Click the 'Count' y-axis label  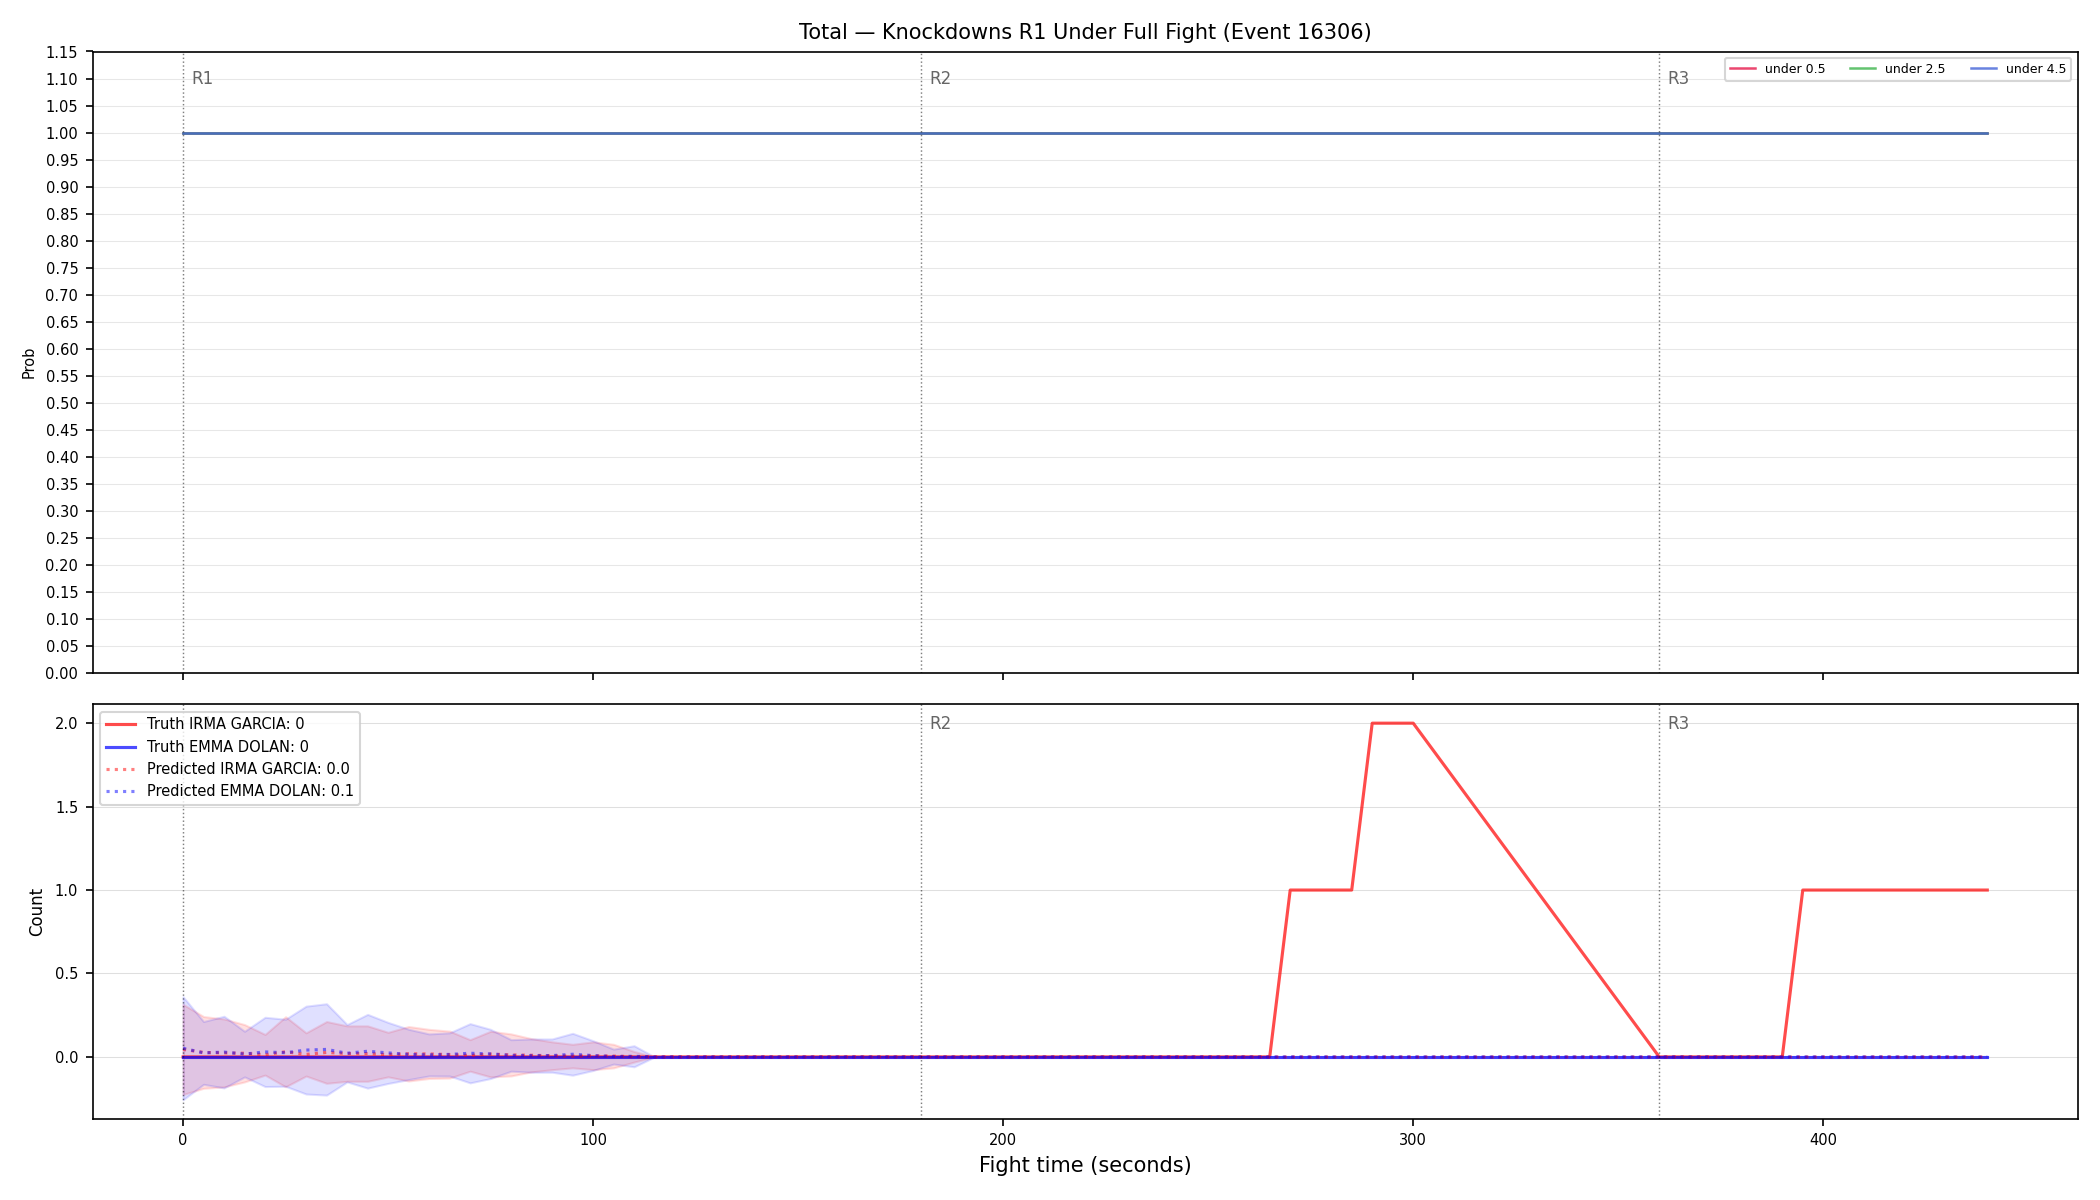pos(36,912)
